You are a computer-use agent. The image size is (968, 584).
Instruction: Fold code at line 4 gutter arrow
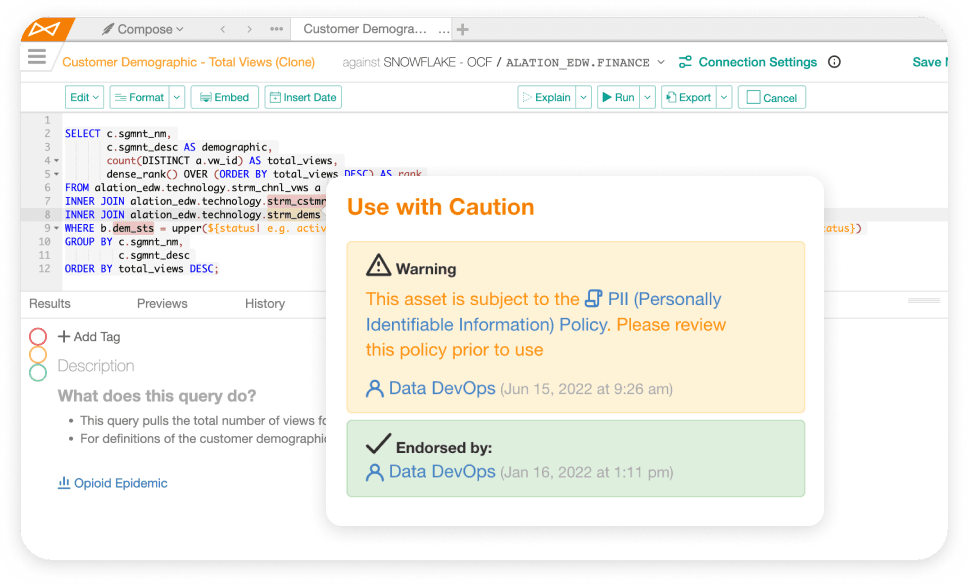tap(56, 160)
